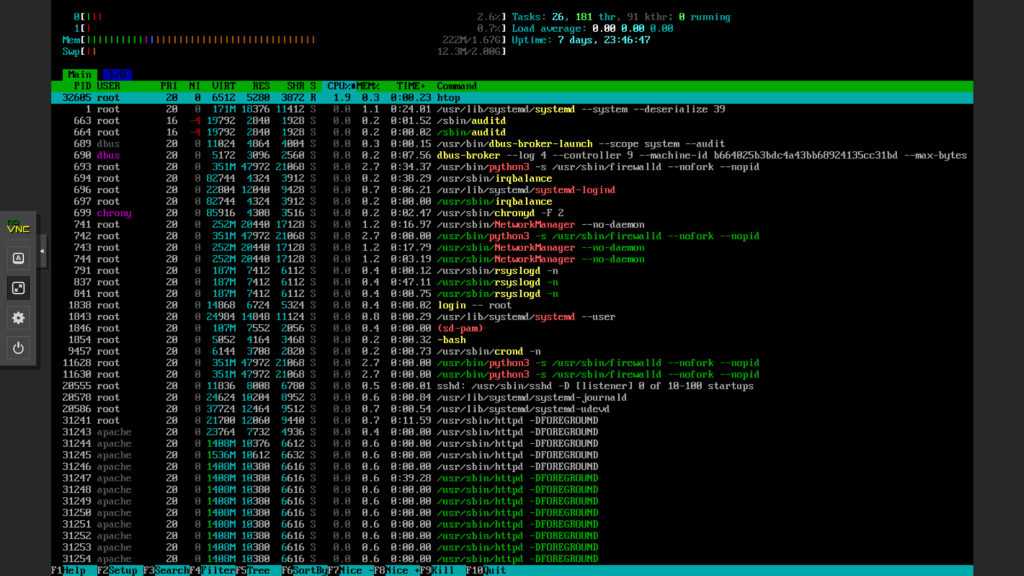The height and width of the screenshot is (576, 1024).
Task: Select the PID 31243 apache httpd row
Action: [512, 432]
